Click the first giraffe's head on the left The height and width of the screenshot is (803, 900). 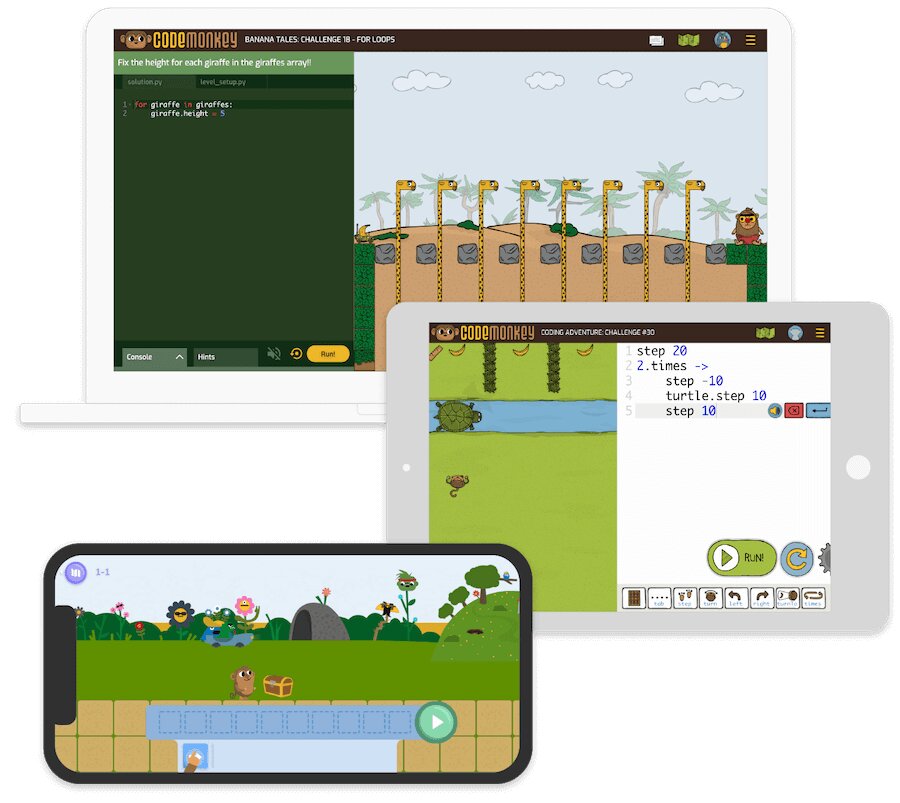tap(406, 186)
